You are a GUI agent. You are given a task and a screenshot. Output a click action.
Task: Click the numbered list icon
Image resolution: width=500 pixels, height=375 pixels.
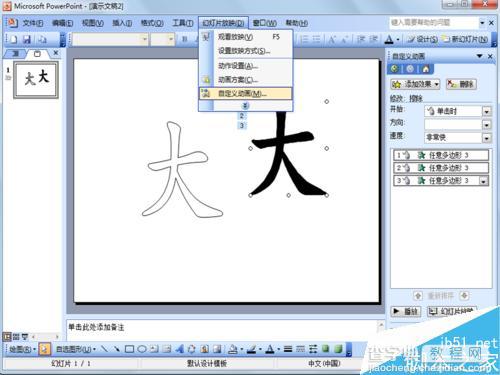tap(304, 39)
